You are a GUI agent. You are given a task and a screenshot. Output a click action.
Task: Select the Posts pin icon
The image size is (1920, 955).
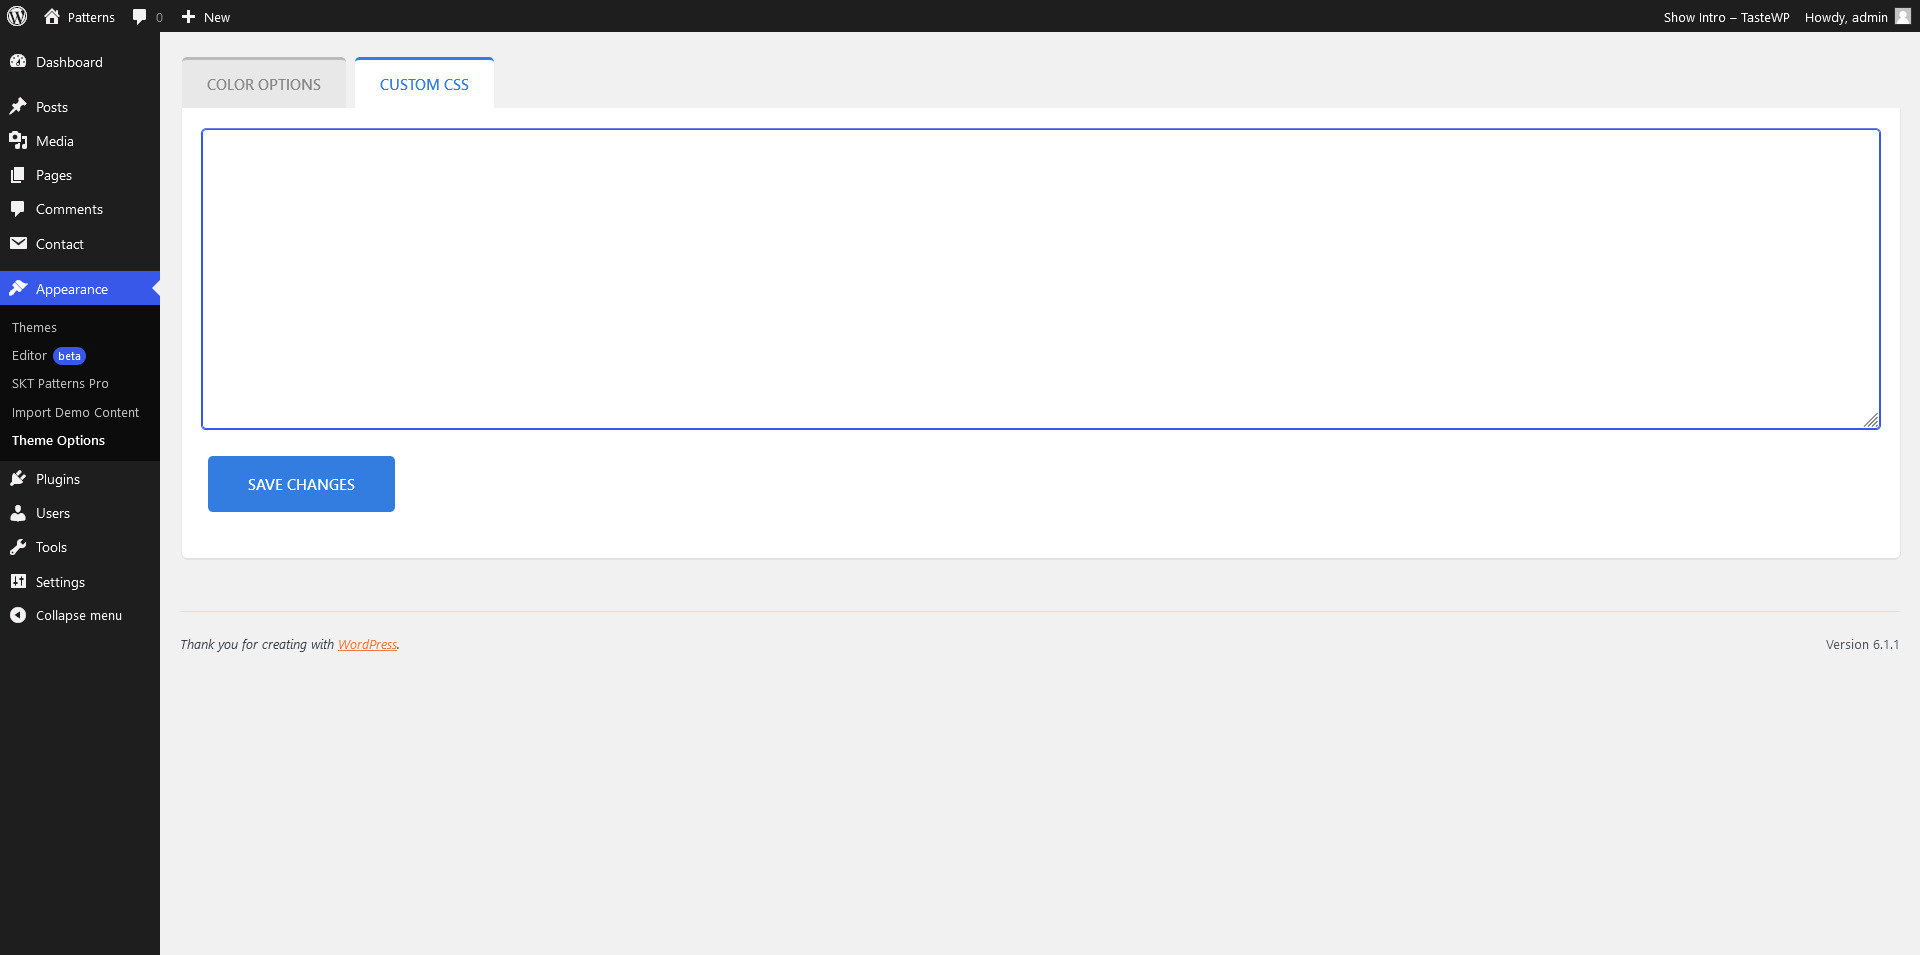click(x=18, y=106)
